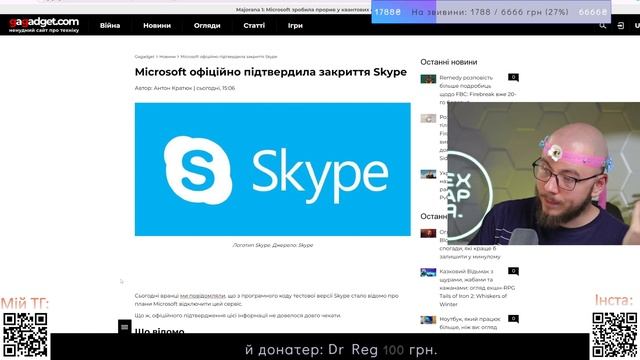Click the streamer webcam overlay
The image size is (640, 360).
[544, 173]
